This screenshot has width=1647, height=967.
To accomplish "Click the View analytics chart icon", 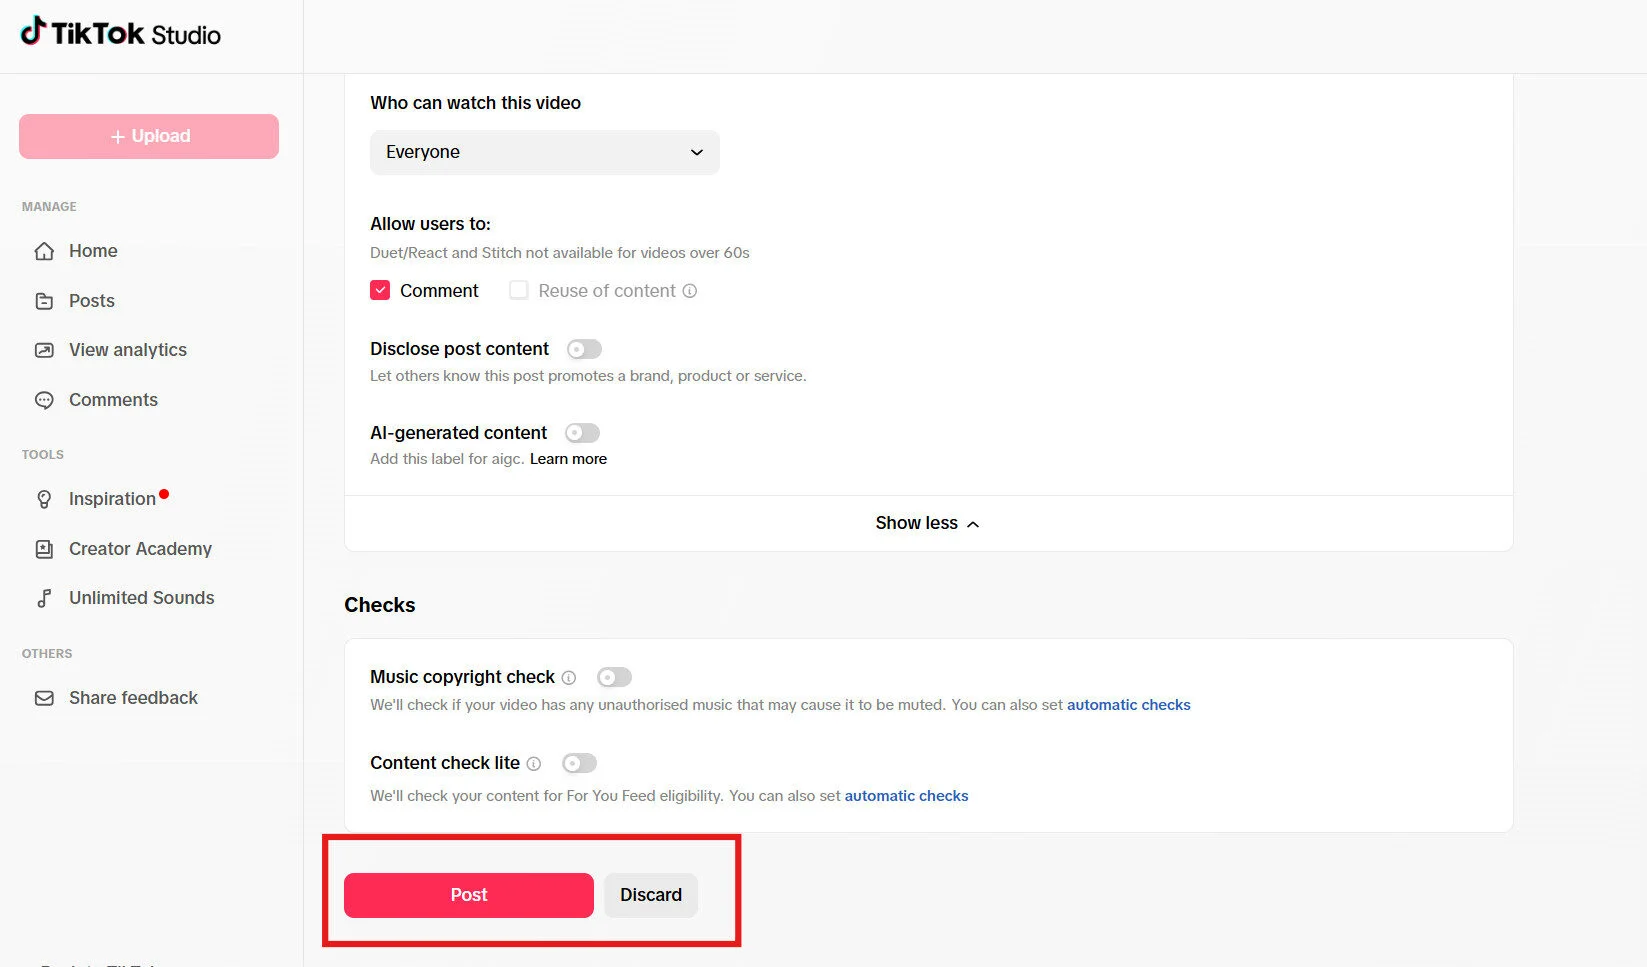I will [x=44, y=350].
